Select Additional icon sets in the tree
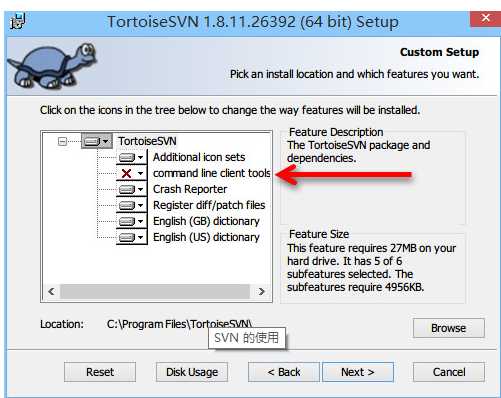Screen dimensions: 501x398 pyautogui.click(x=199, y=157)
